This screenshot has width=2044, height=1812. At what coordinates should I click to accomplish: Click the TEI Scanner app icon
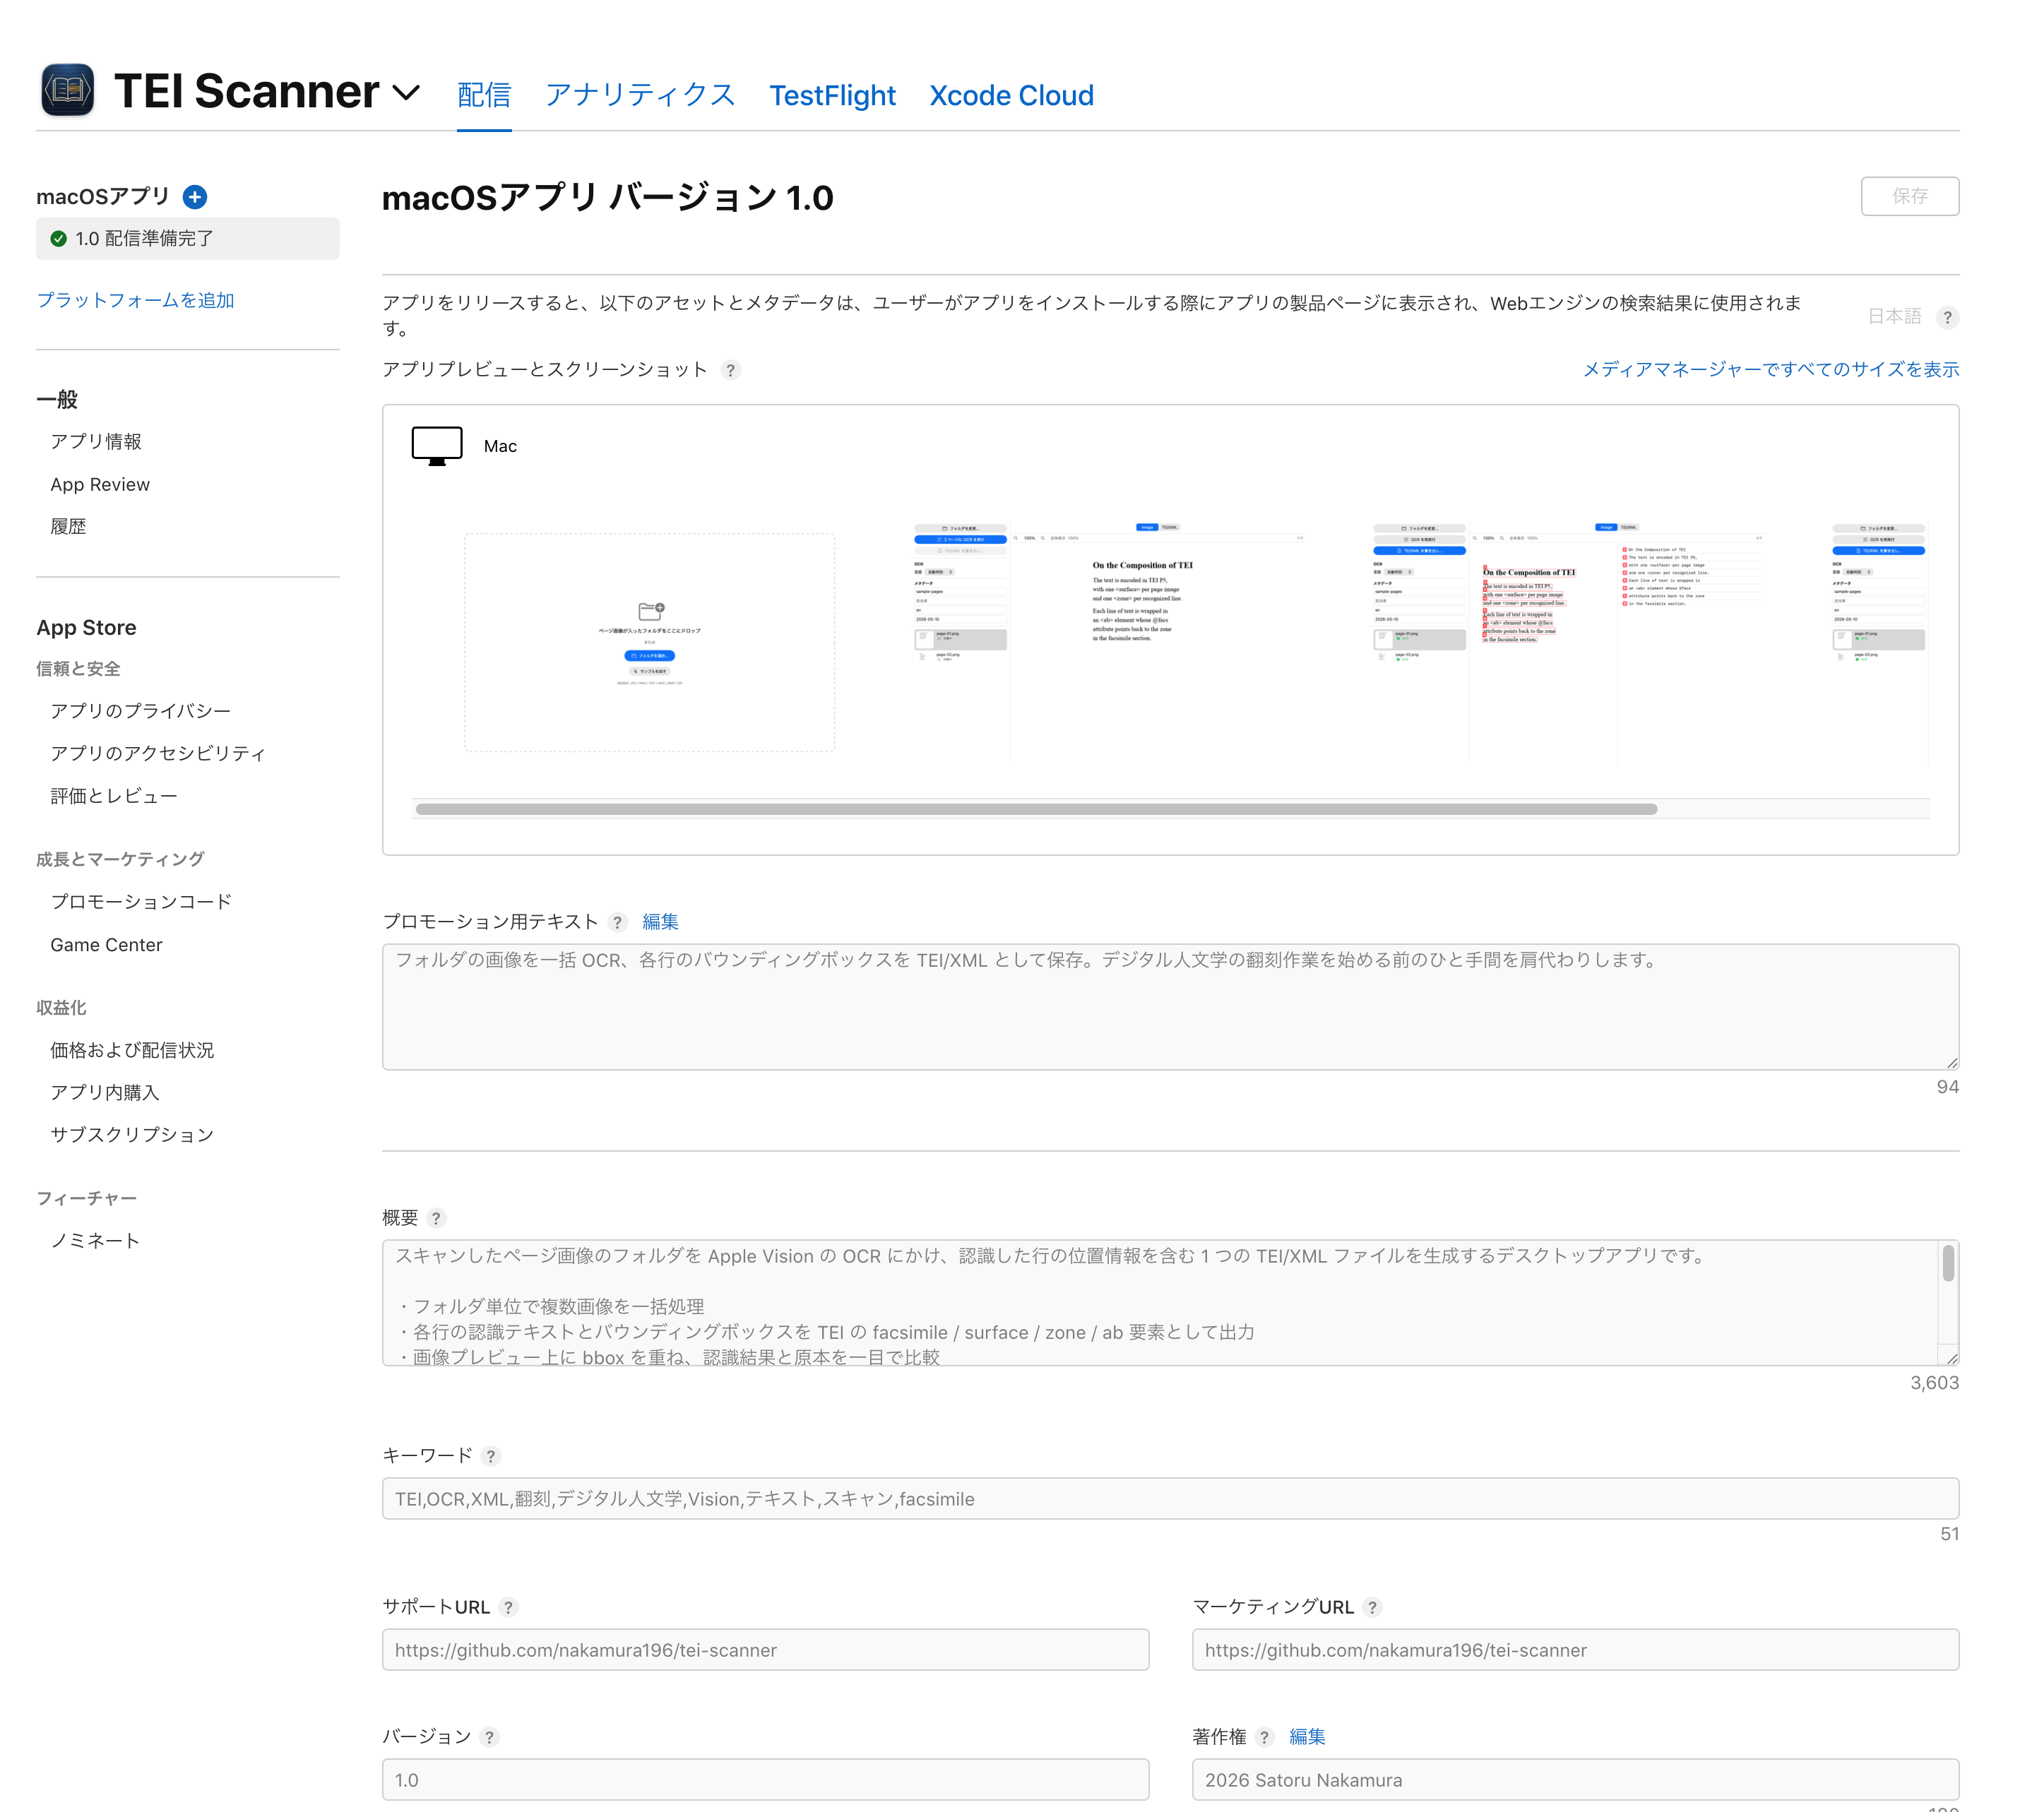pyautogui.click(x=67, y=90)
